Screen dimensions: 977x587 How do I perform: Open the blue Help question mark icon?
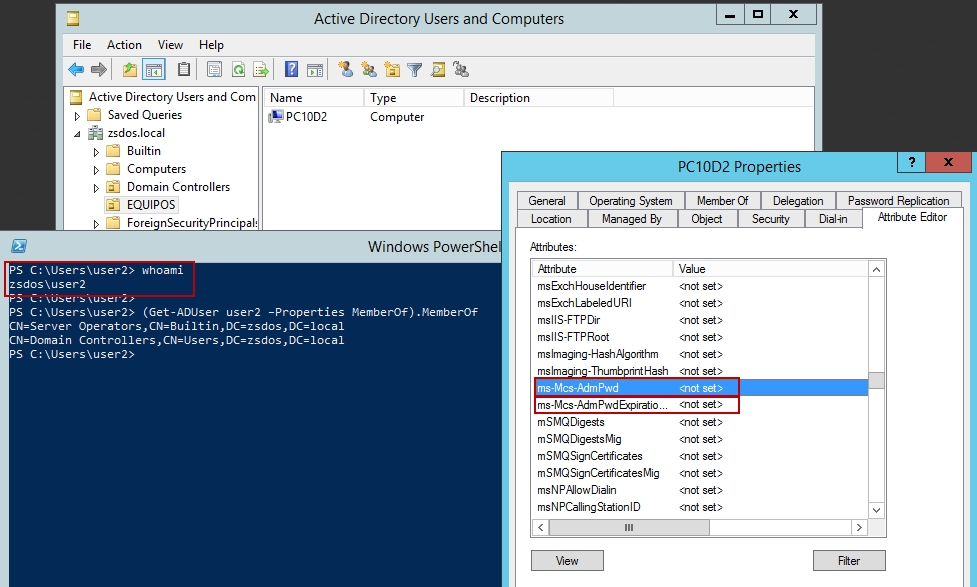(x=291, y=69)
